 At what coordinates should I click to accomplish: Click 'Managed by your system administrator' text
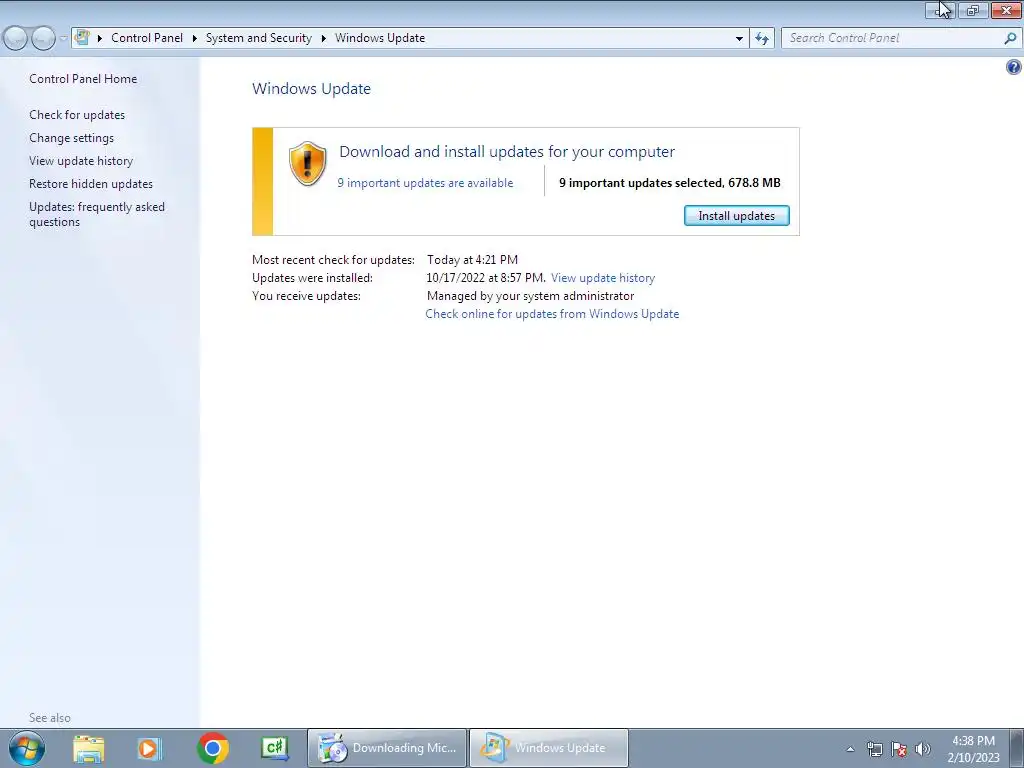pyautogui.click(x=530, y=296)
